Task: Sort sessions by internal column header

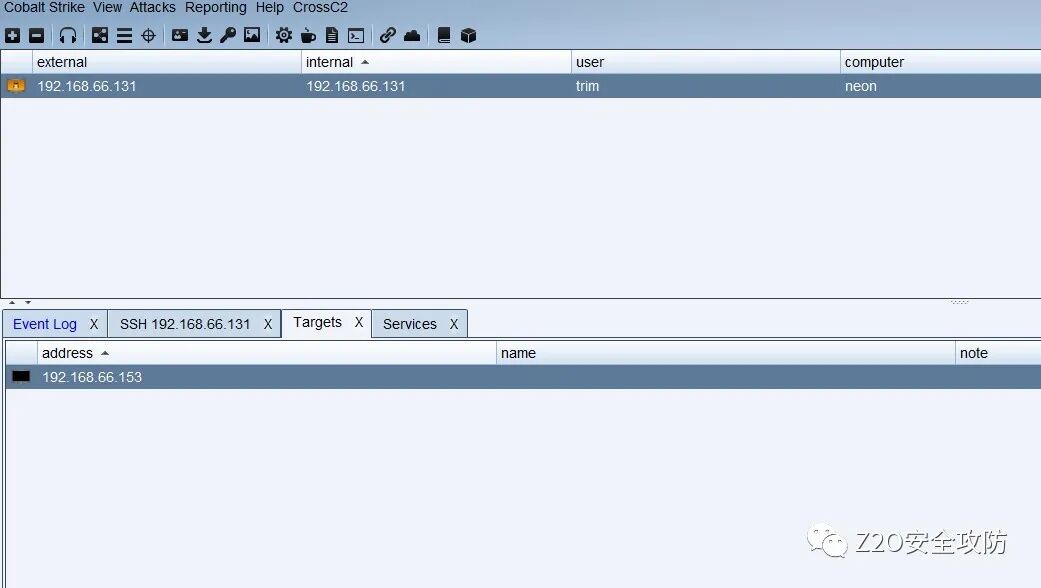Action: coord(436,62)
